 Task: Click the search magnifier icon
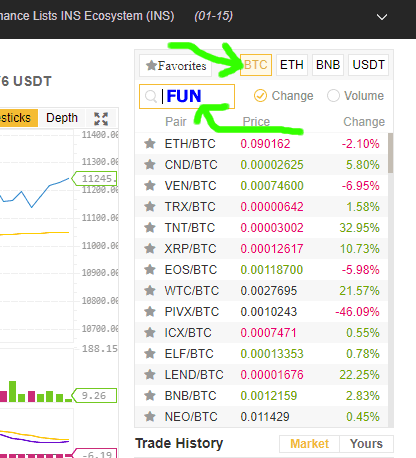click(x=151, y=96)
